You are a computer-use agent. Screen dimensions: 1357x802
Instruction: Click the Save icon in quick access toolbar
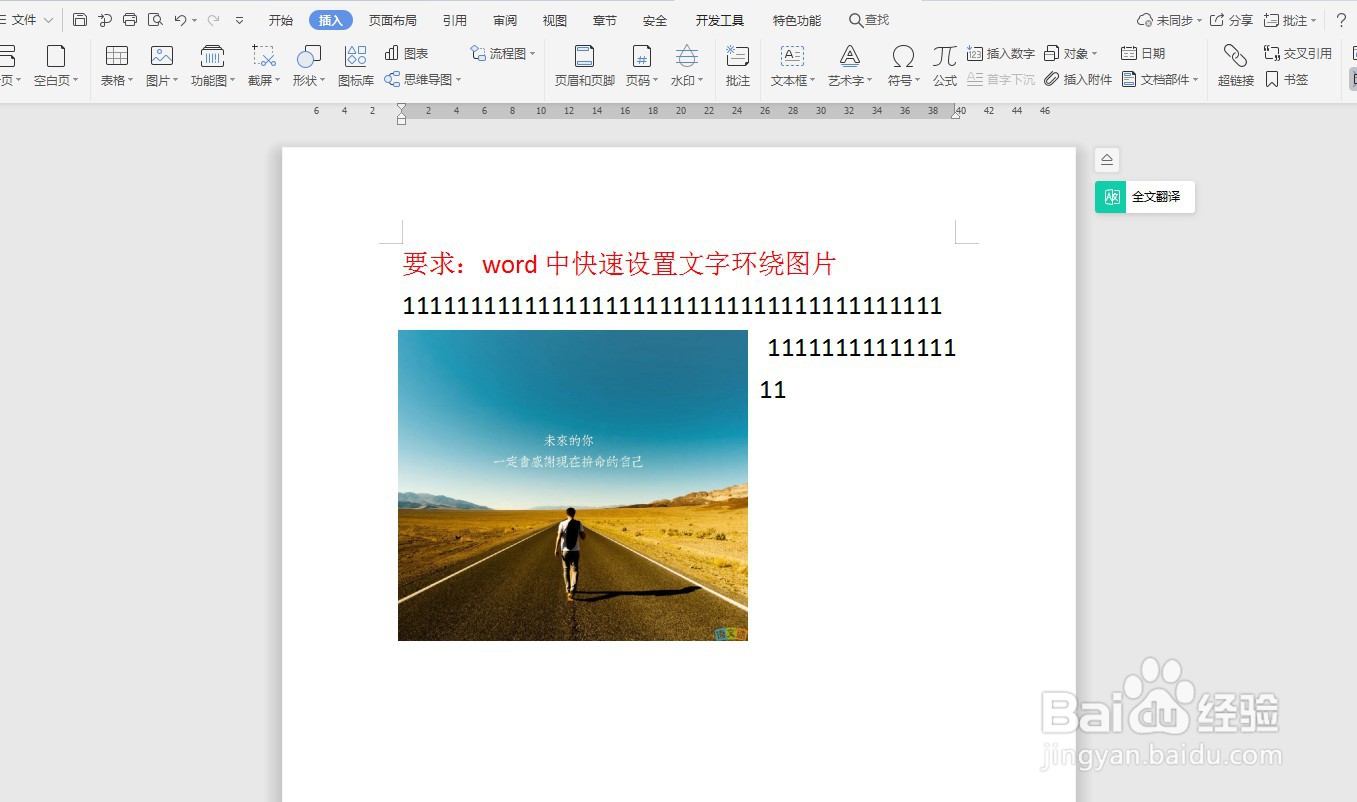click(x=80, y=20)
